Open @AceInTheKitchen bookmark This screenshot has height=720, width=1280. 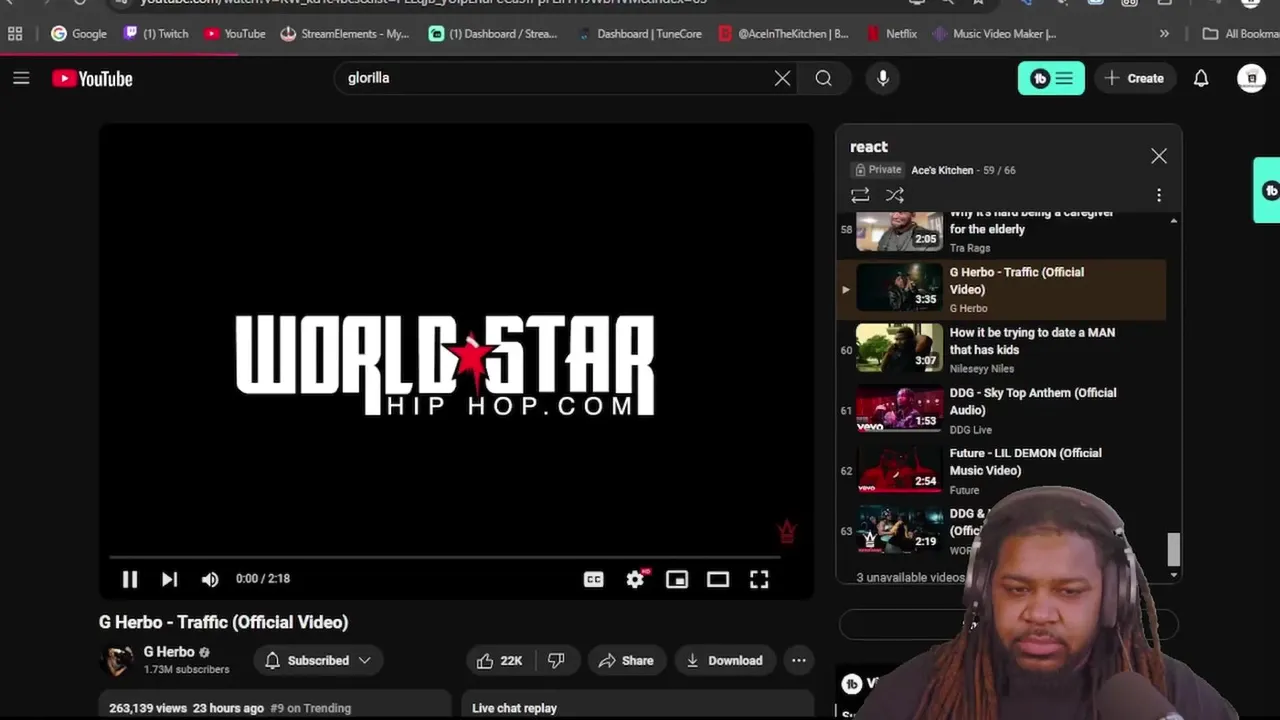click(784, 34)
